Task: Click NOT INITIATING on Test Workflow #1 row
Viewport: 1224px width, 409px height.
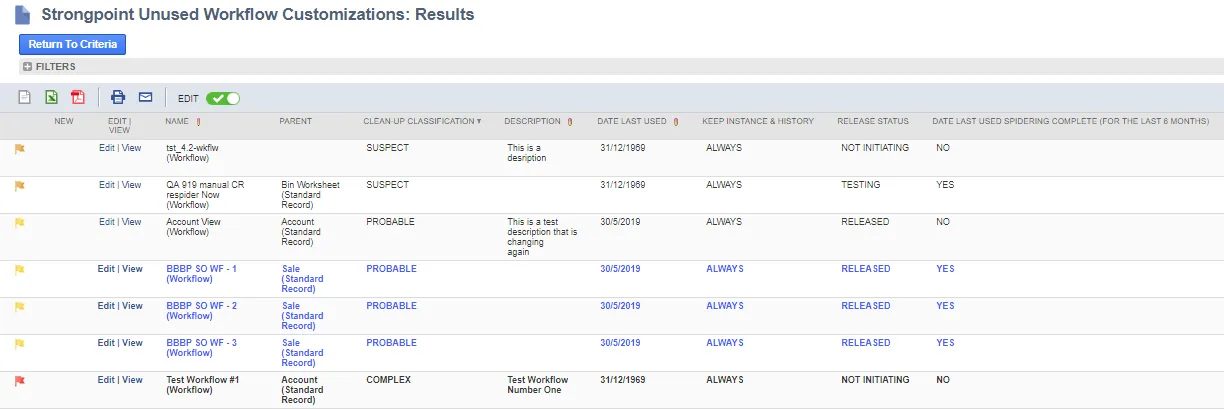Action: pos(875,380)
